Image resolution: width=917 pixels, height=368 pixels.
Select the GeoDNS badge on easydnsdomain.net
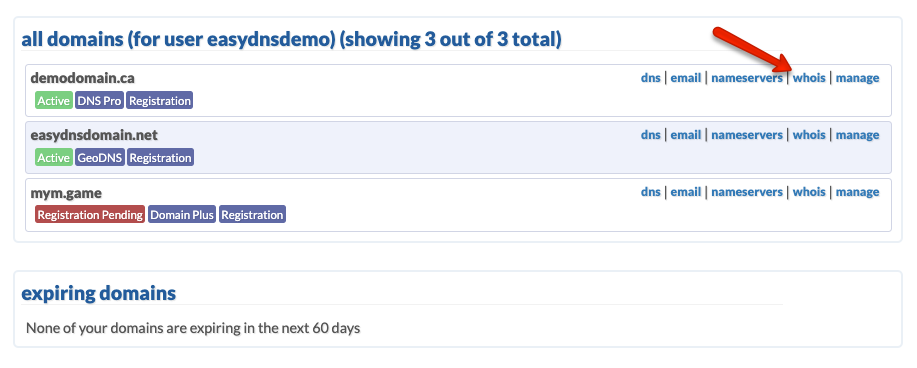tap(99, 158)
